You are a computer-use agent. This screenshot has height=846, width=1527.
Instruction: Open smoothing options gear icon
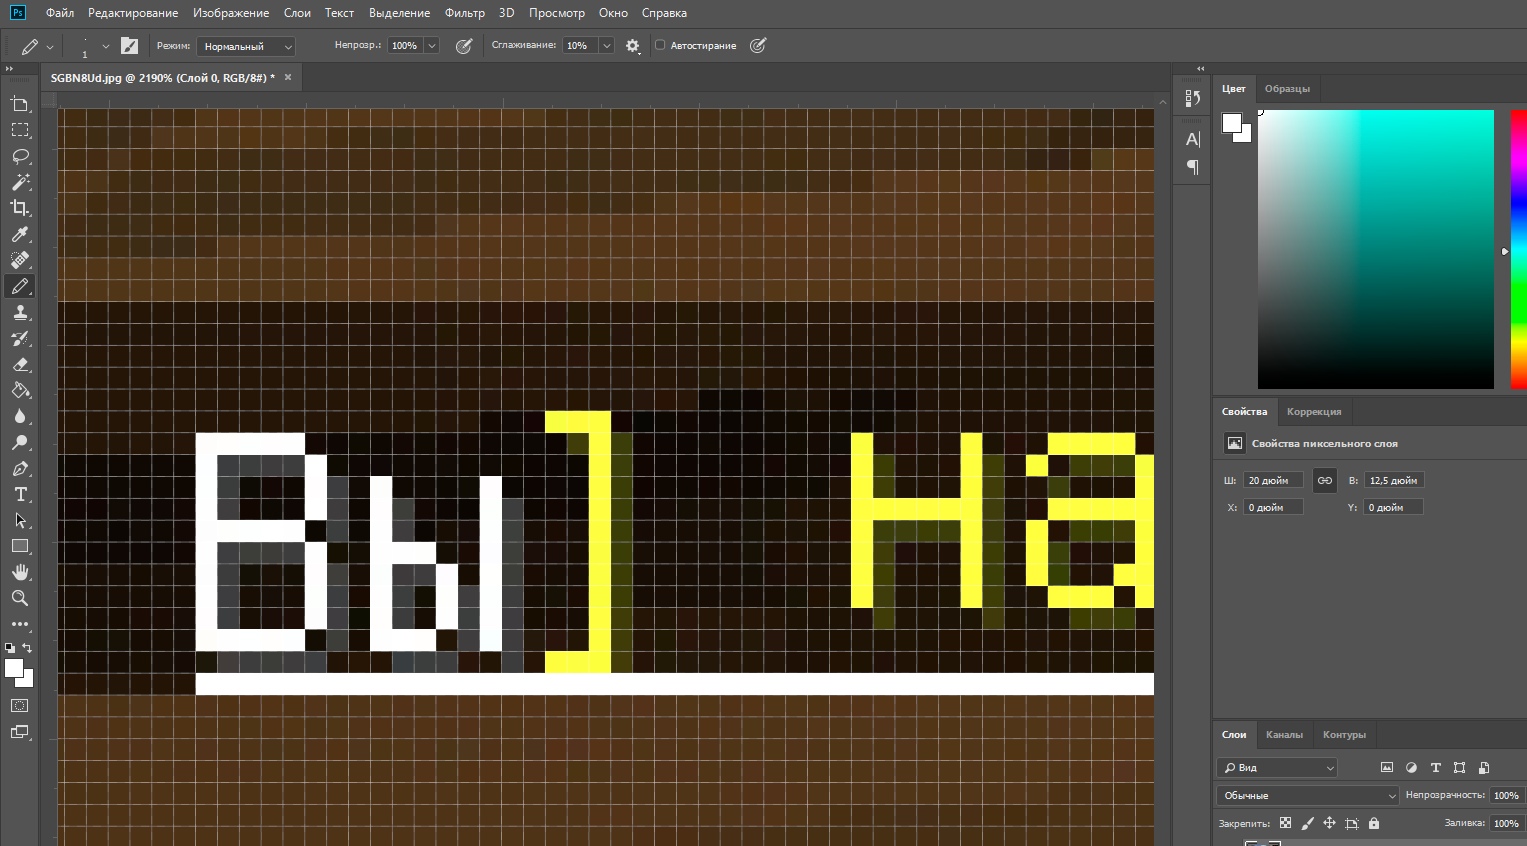click(633, 46)
